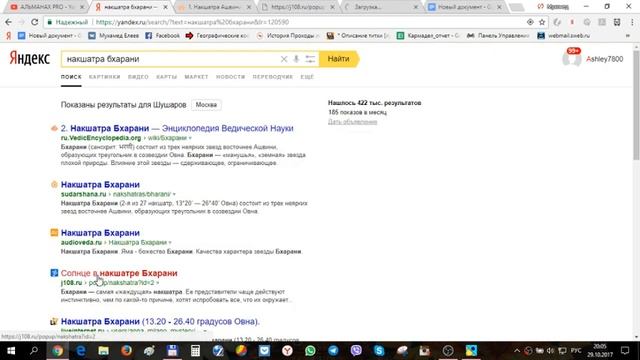Launch Firefox from the taskbar
Image resolution: width=640 pixels, height=360 pixels.
126,351
